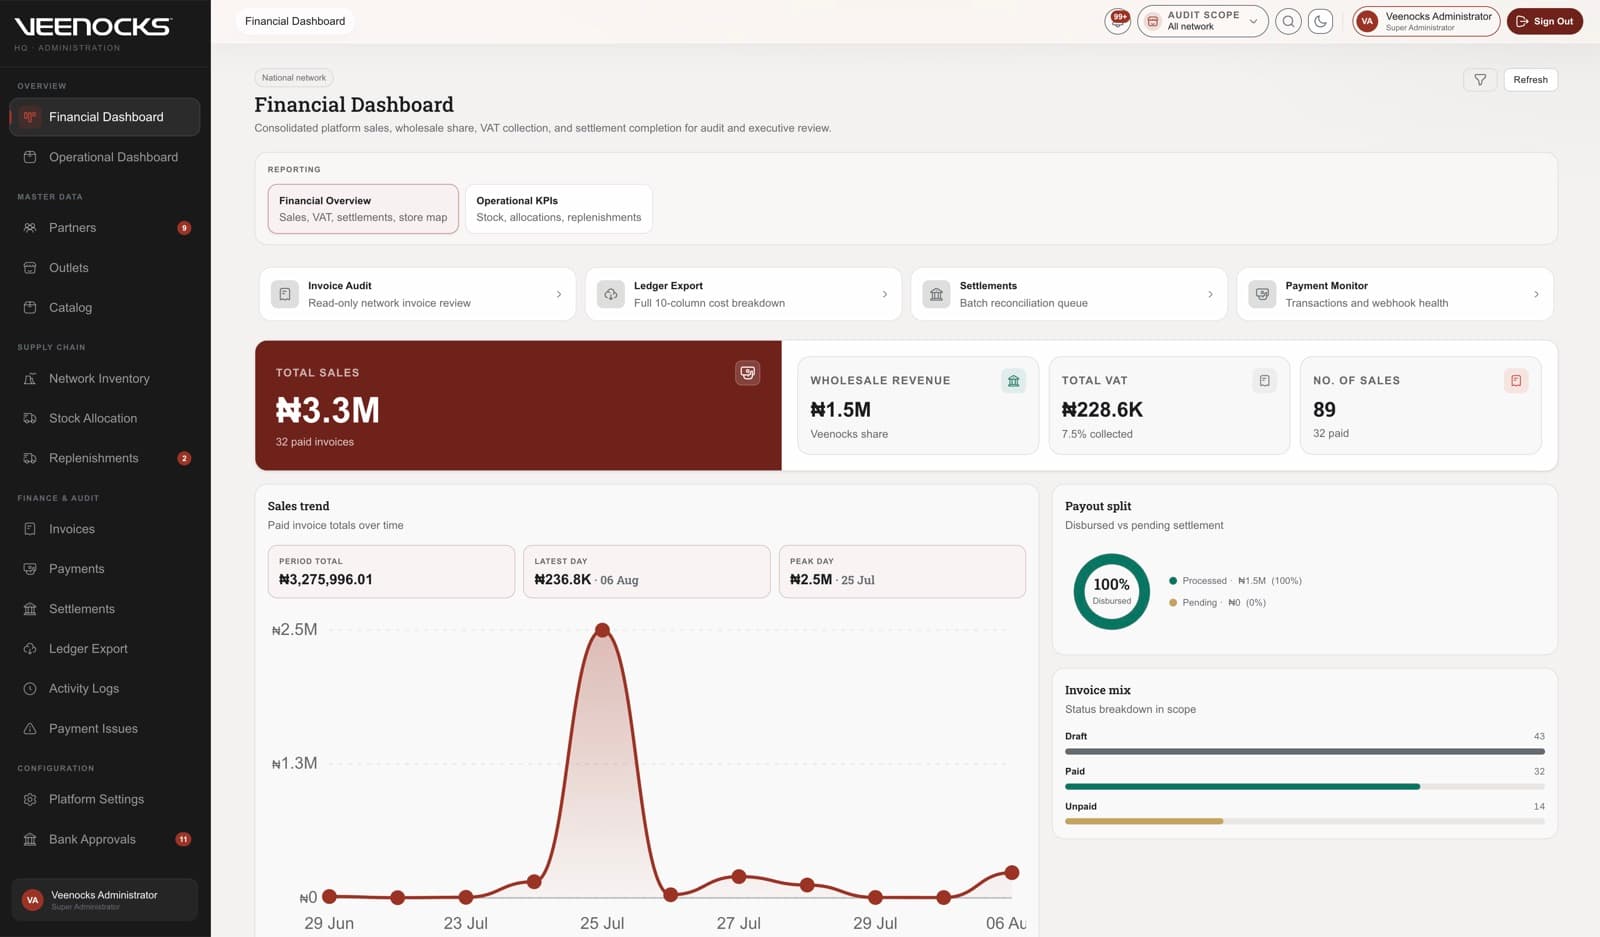
Task: Toggle dark mode with the moon icon
Action: tap(1320, 21)
